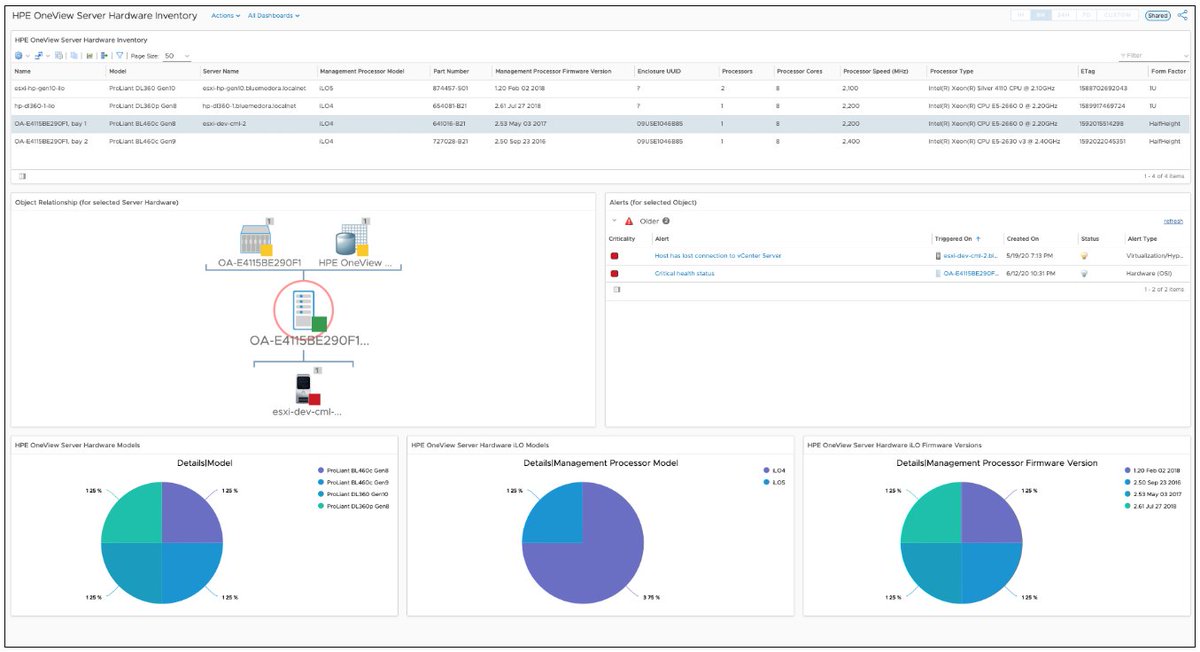Click the smaller 25% slice of iLO Models pie
The height and width of the screenshot is (652, 1200).
tap(553, 513)
